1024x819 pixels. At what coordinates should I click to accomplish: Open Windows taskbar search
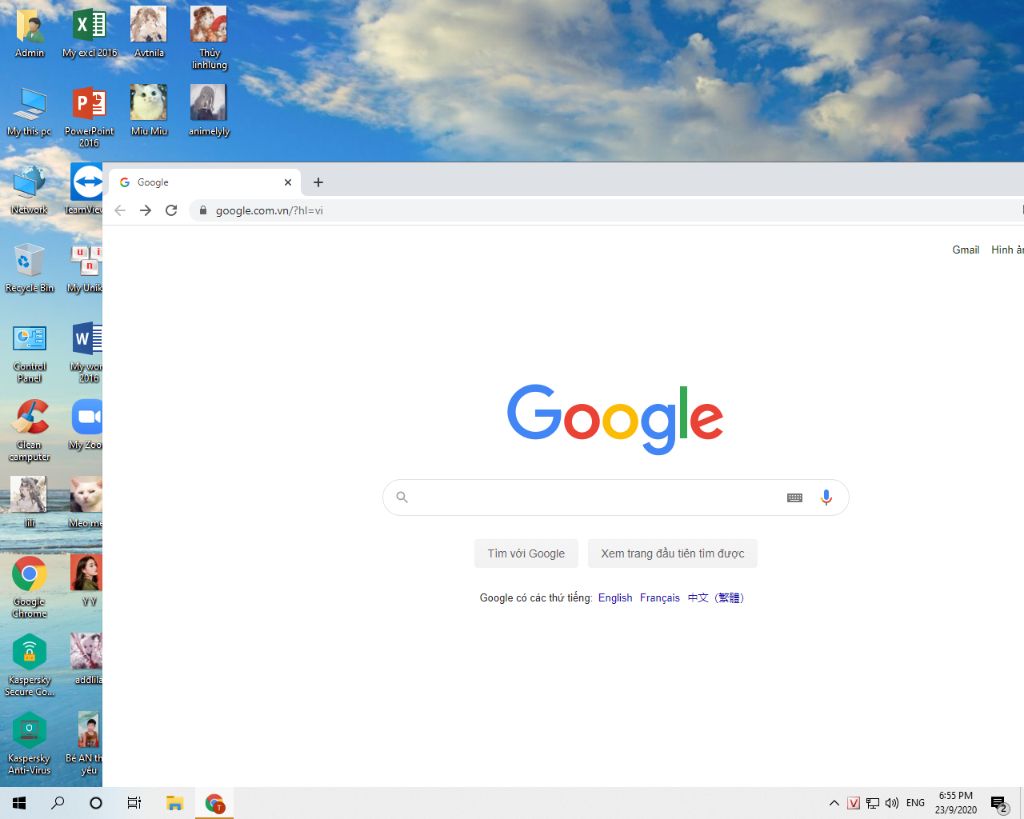[x=57, y=803]
